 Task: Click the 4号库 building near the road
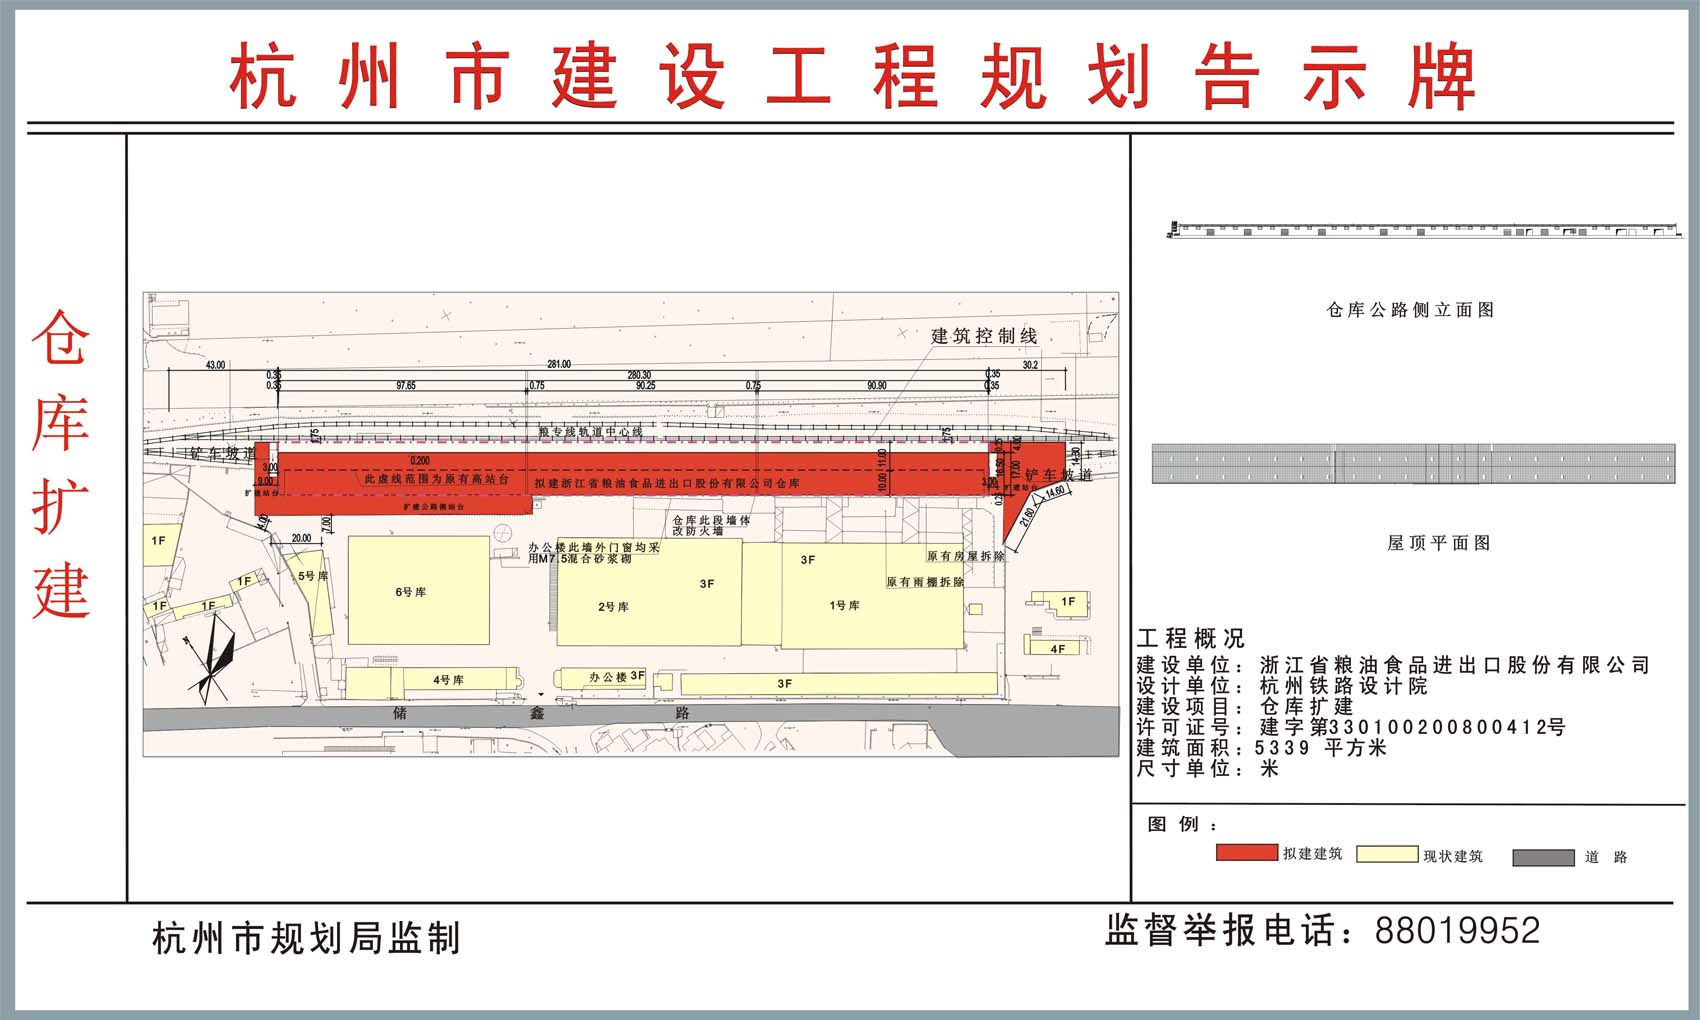(448, 680)
